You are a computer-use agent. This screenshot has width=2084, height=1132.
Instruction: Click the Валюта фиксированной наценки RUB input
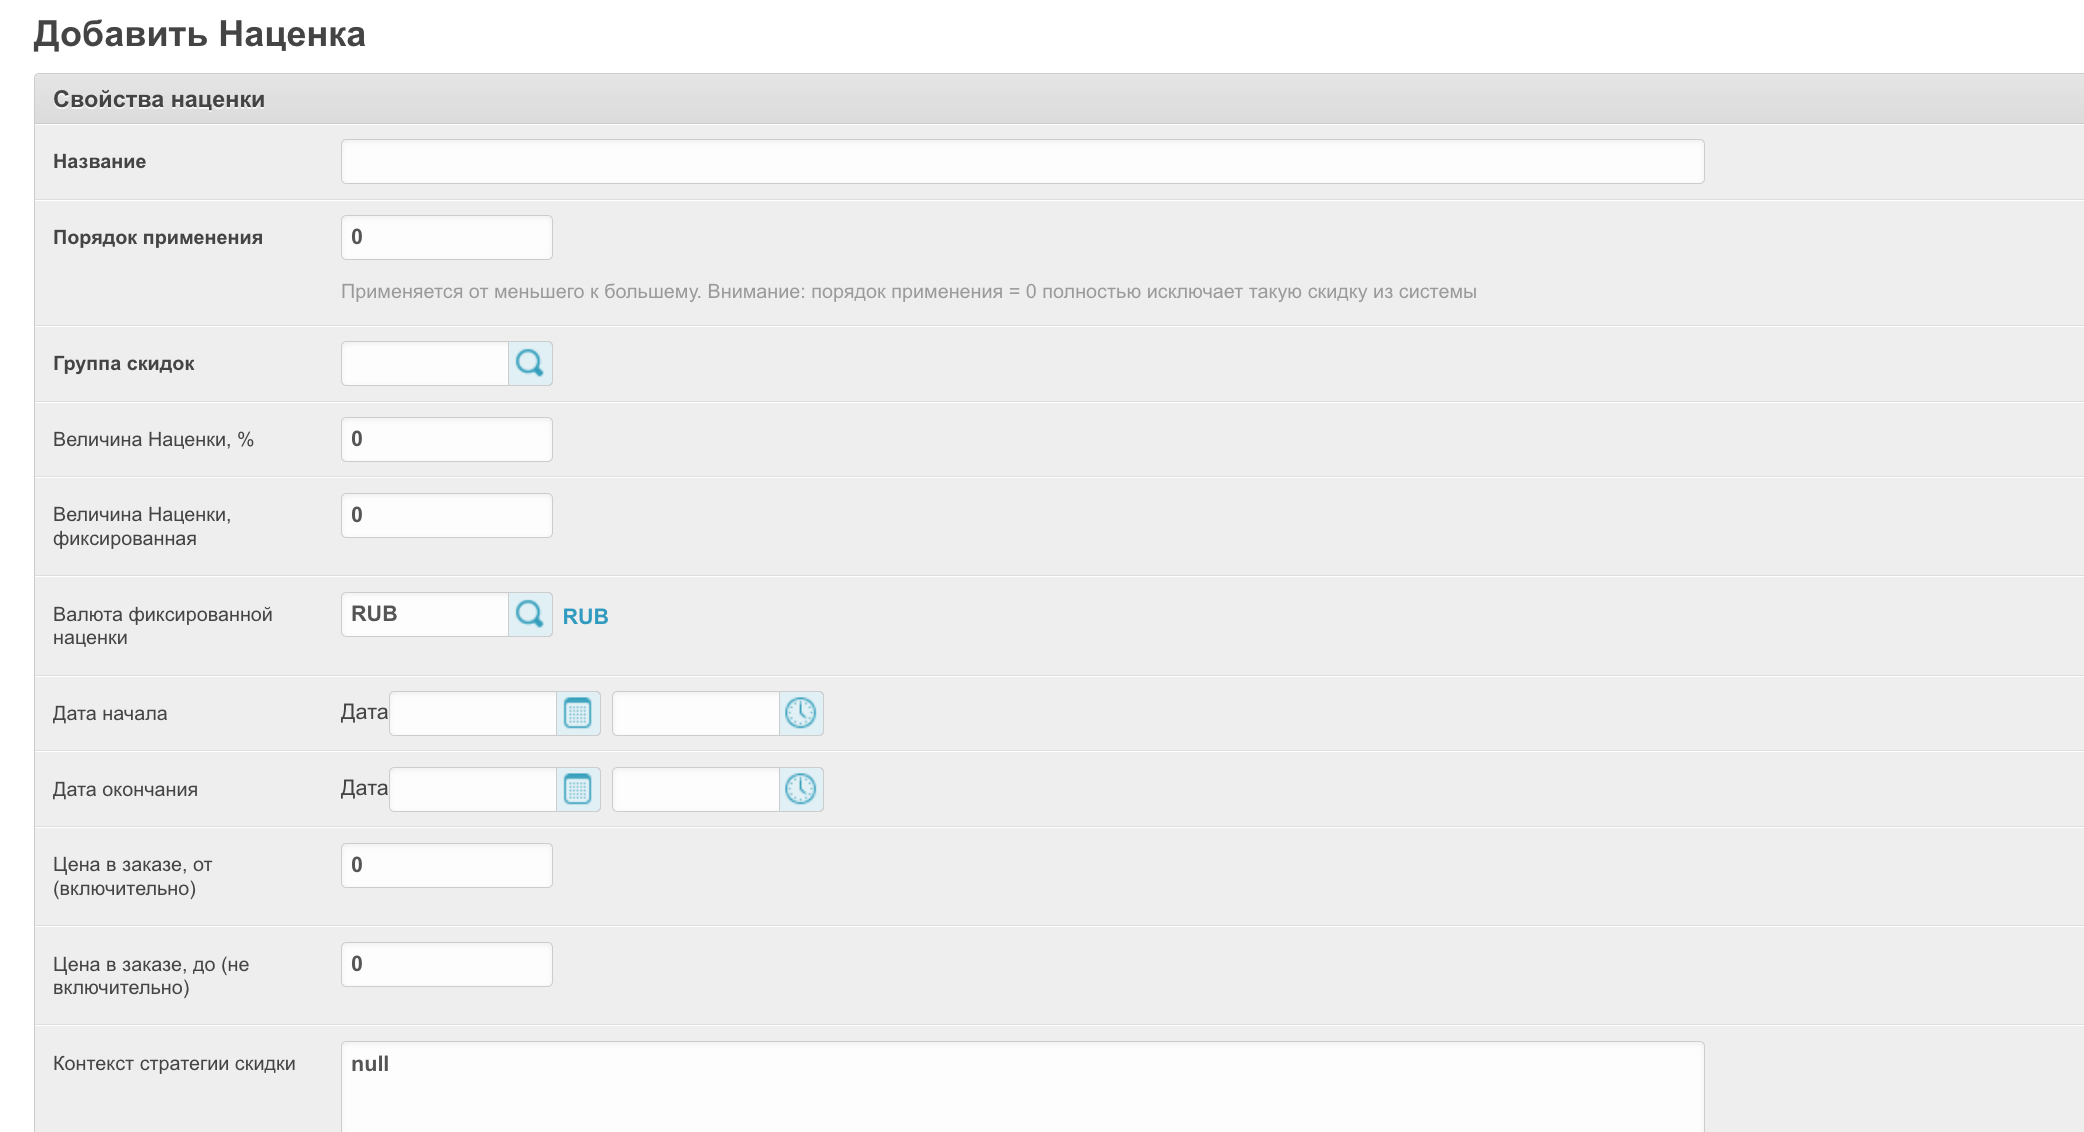tap(424, 614)
